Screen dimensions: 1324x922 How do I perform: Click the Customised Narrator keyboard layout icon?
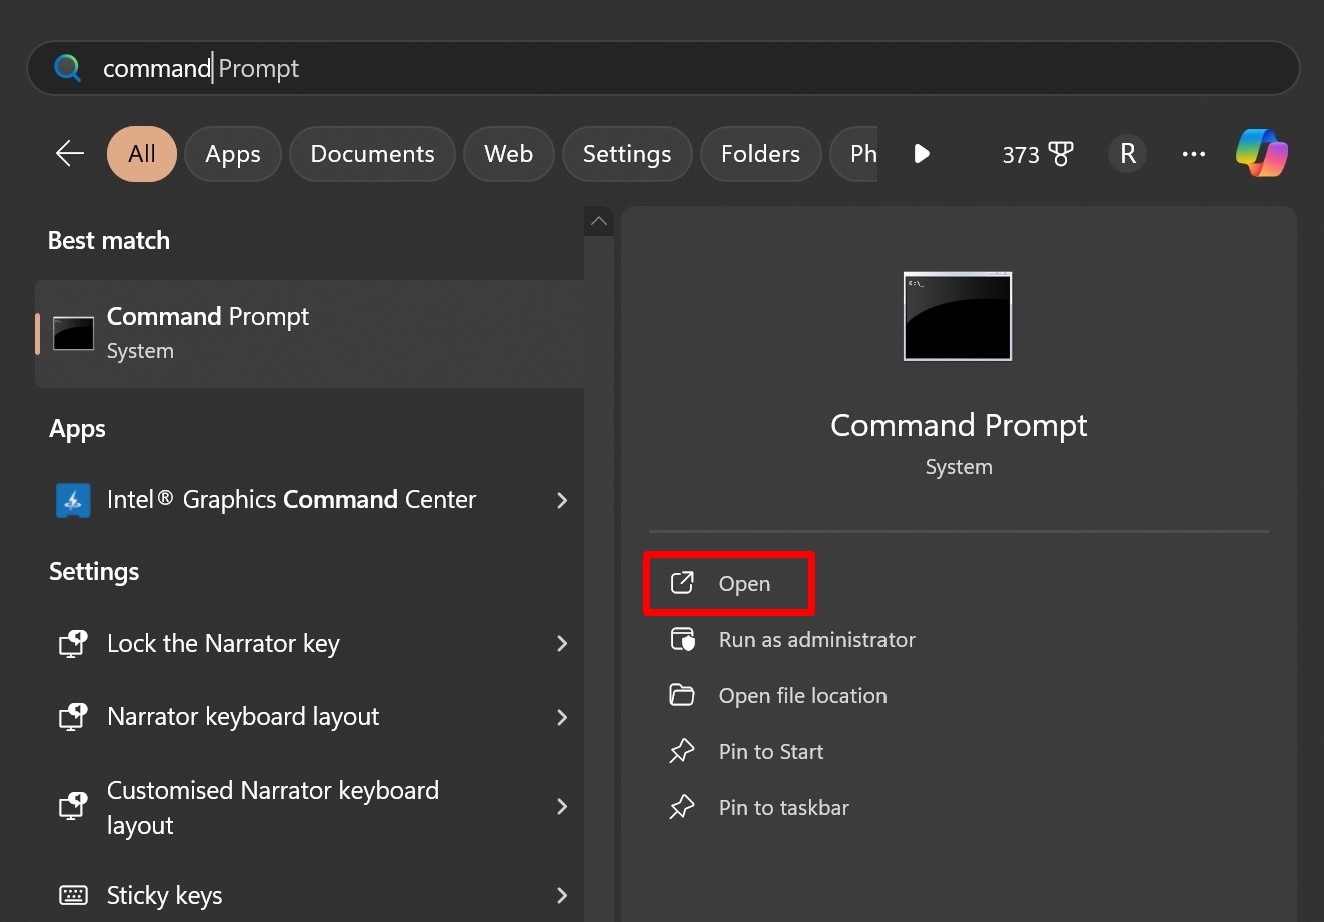click(73, 806)
